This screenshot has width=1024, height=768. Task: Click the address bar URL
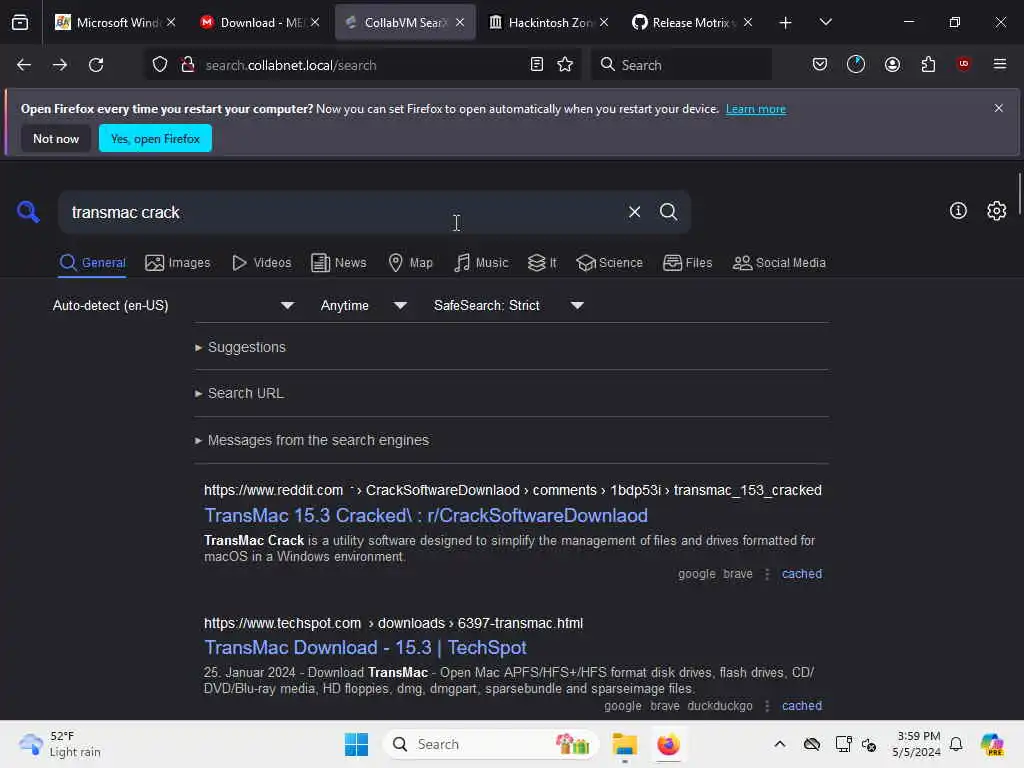(291, 65)
